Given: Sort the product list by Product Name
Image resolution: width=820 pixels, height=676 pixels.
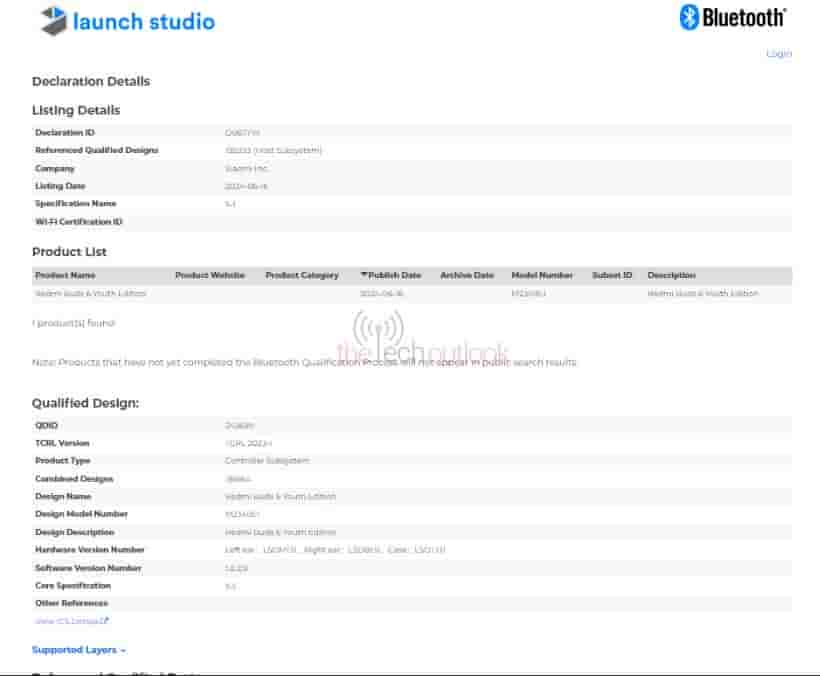Looking at the screenshot, I should coord(65,275).
